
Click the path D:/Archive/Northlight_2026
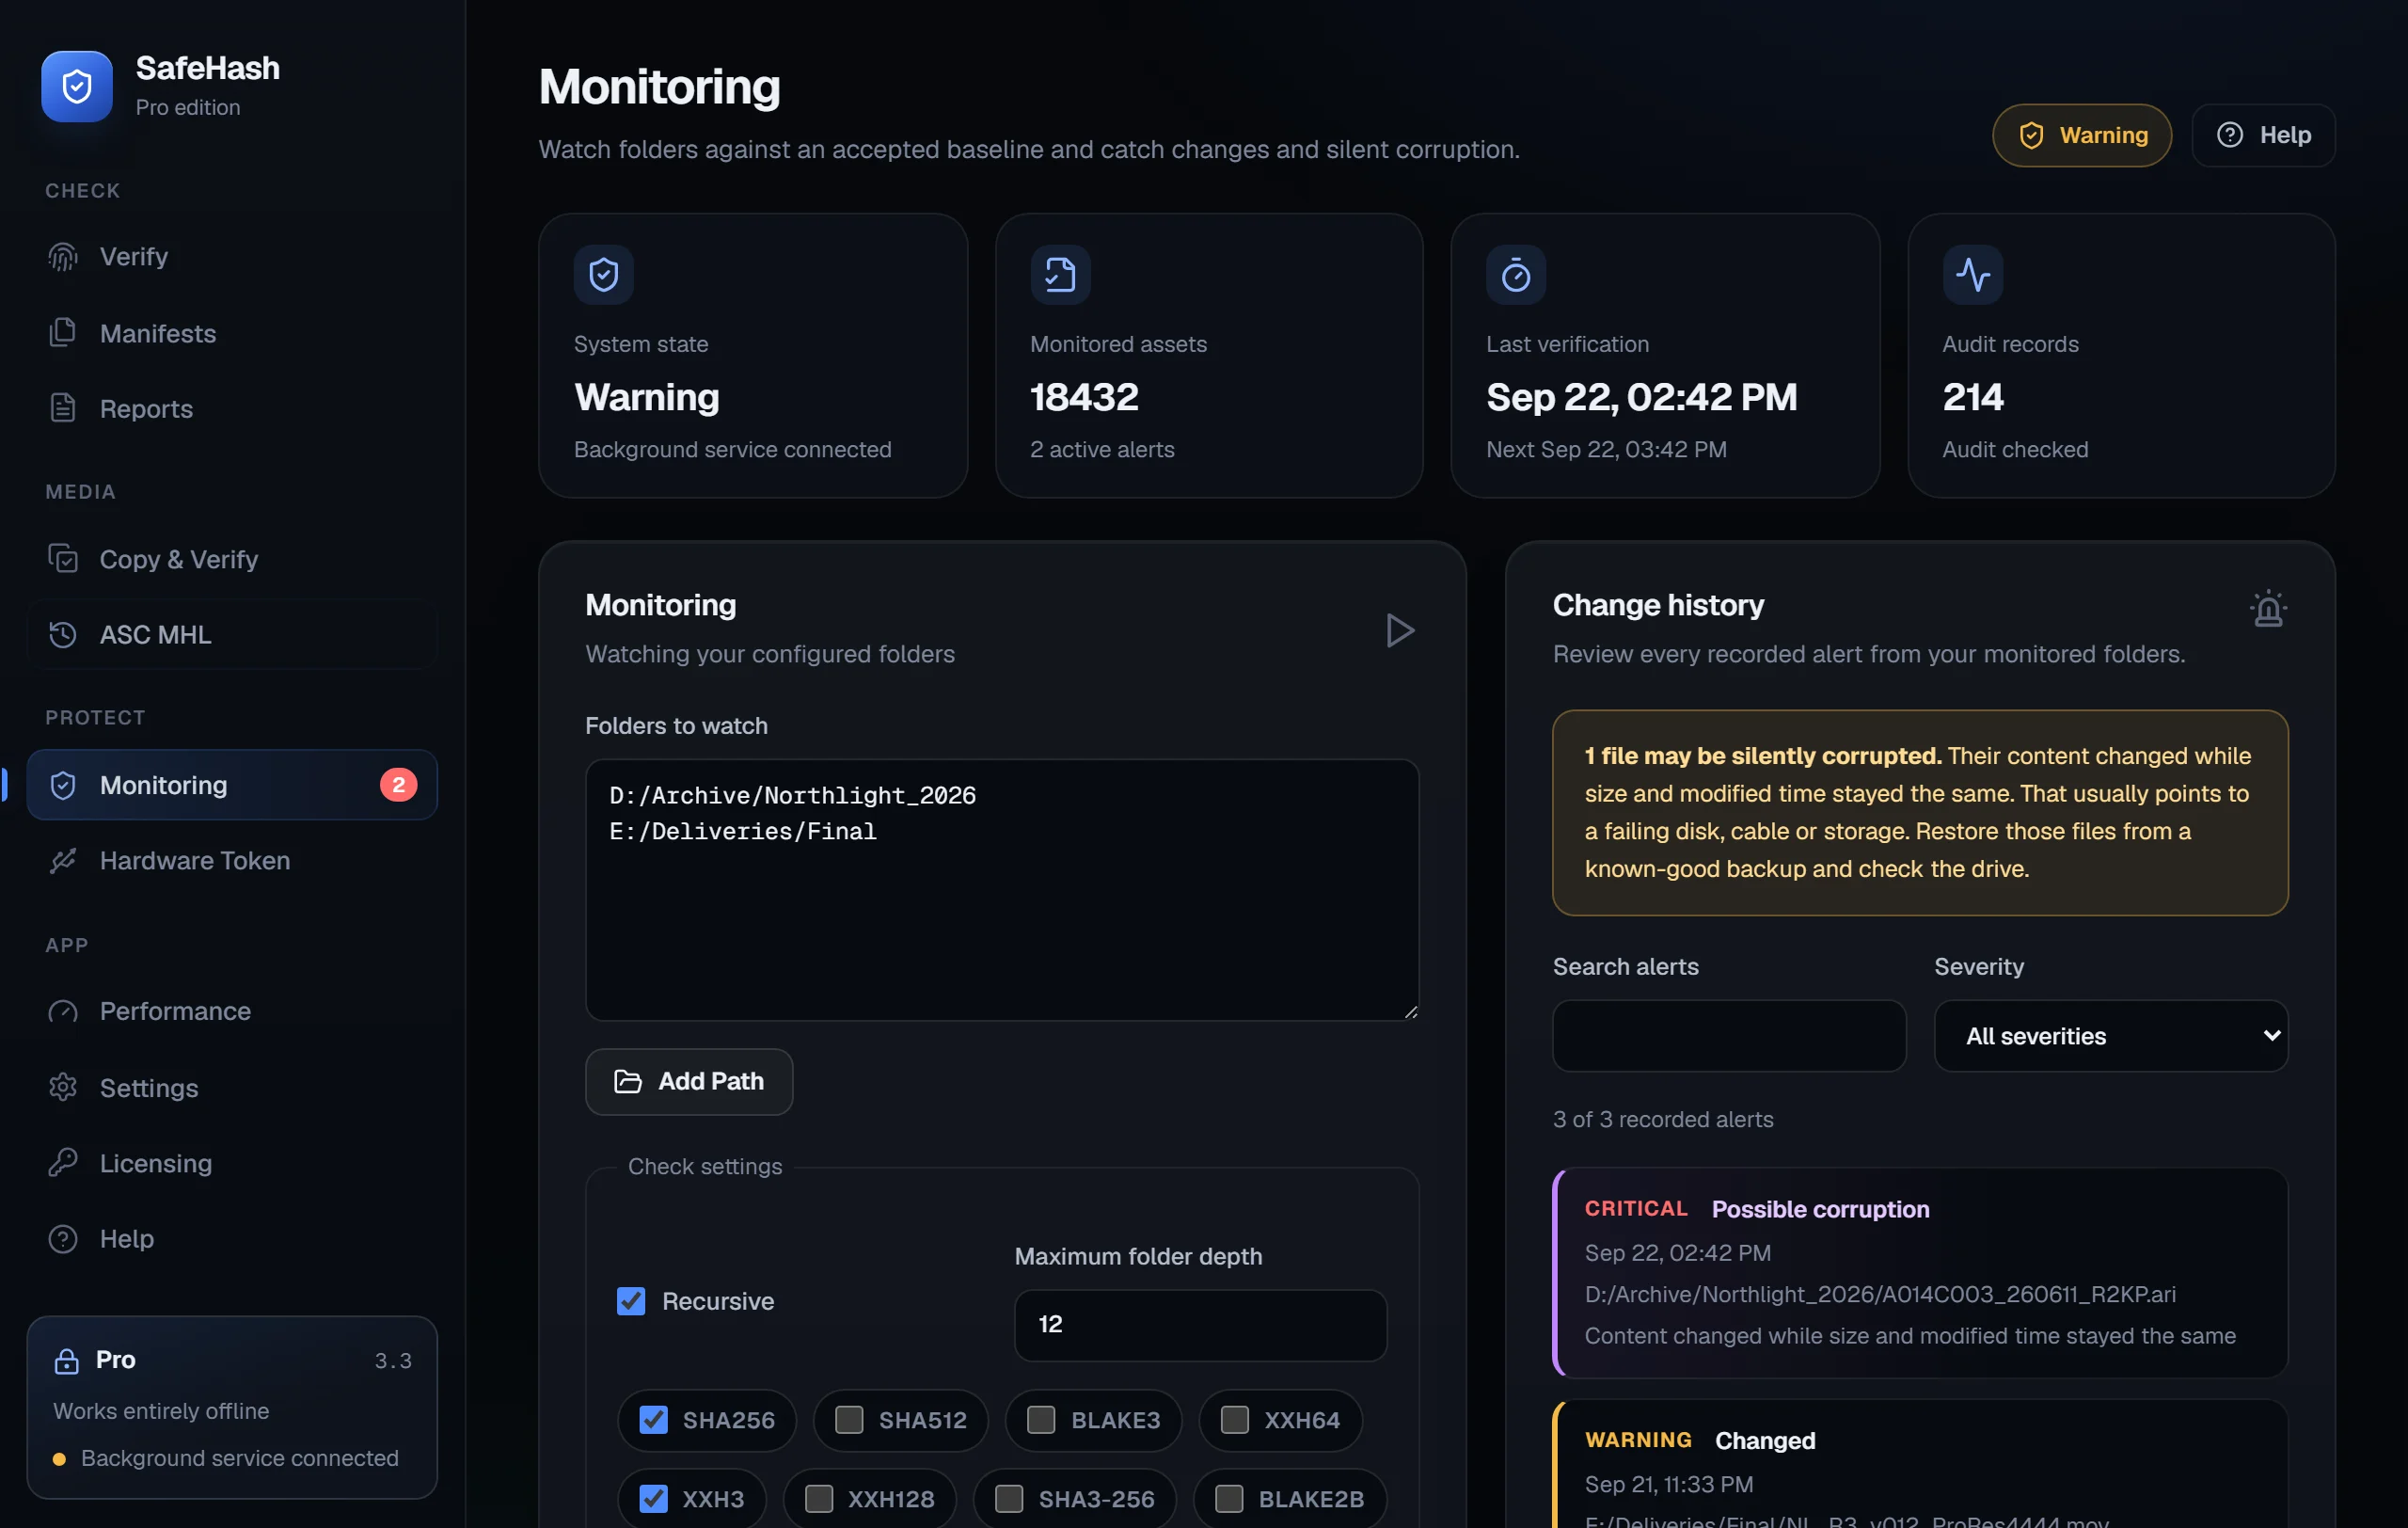pyautogui.click(x=792, y=795)
